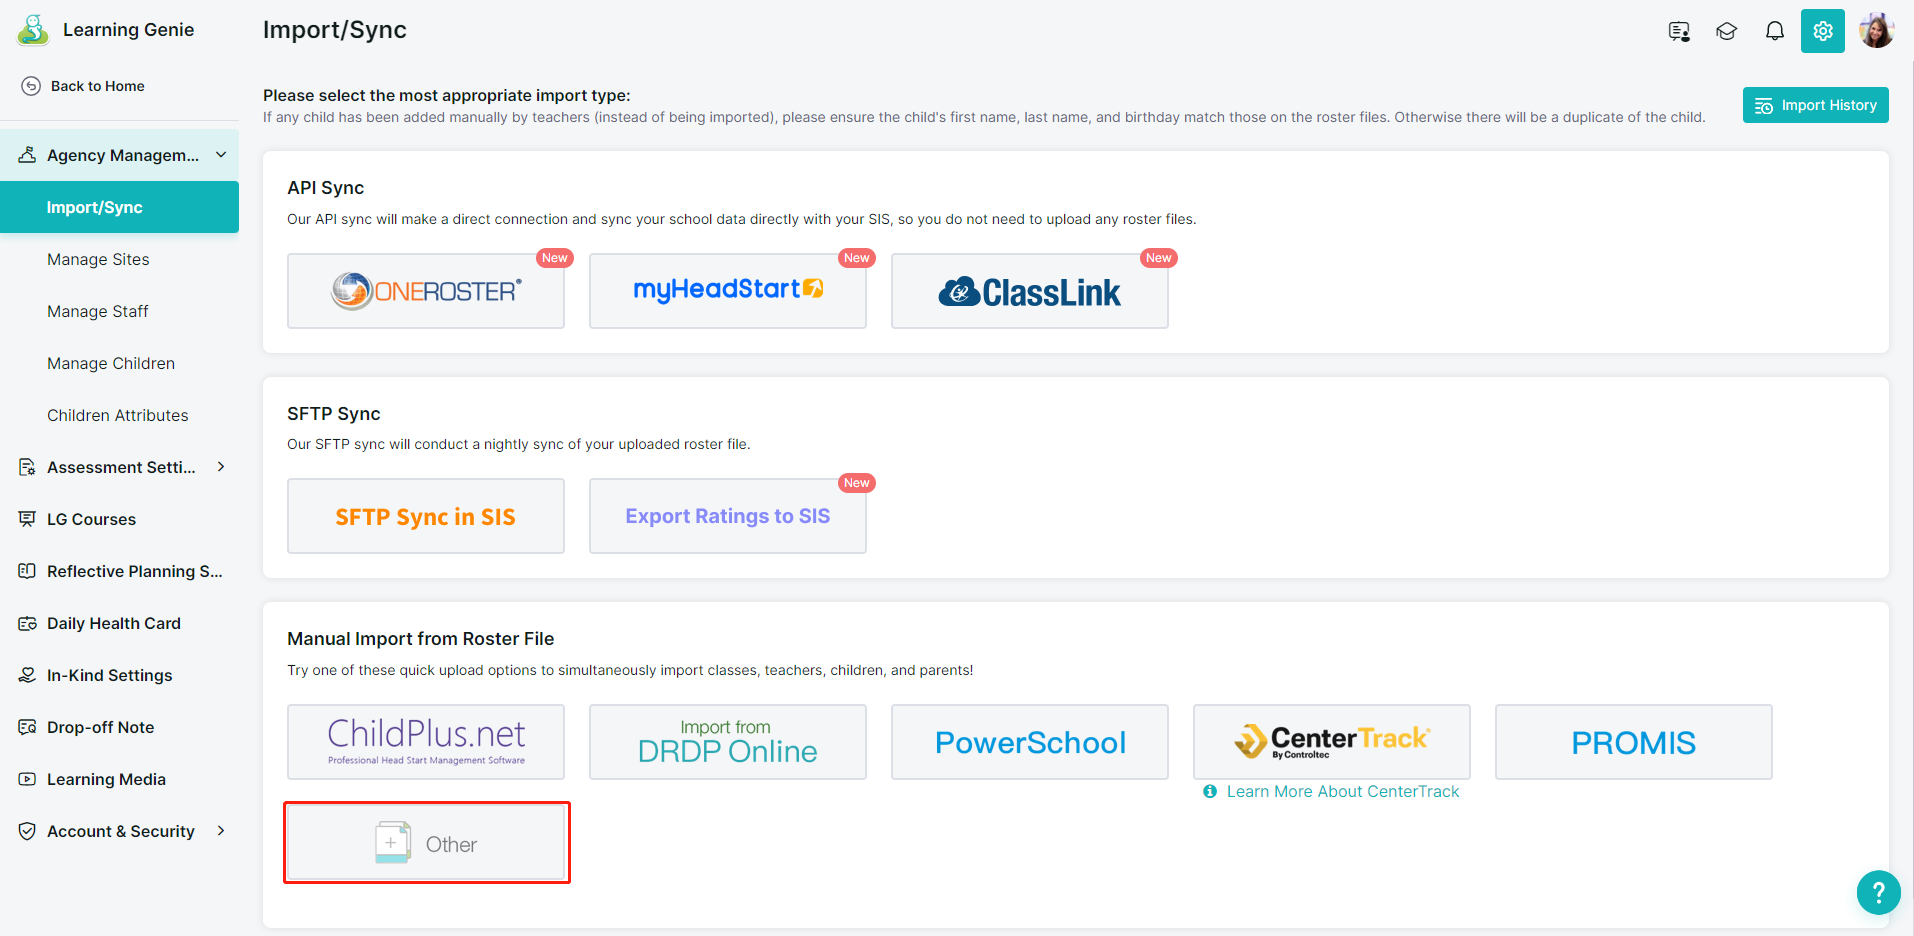Select the Other roster file option

(x=427, y=843)
